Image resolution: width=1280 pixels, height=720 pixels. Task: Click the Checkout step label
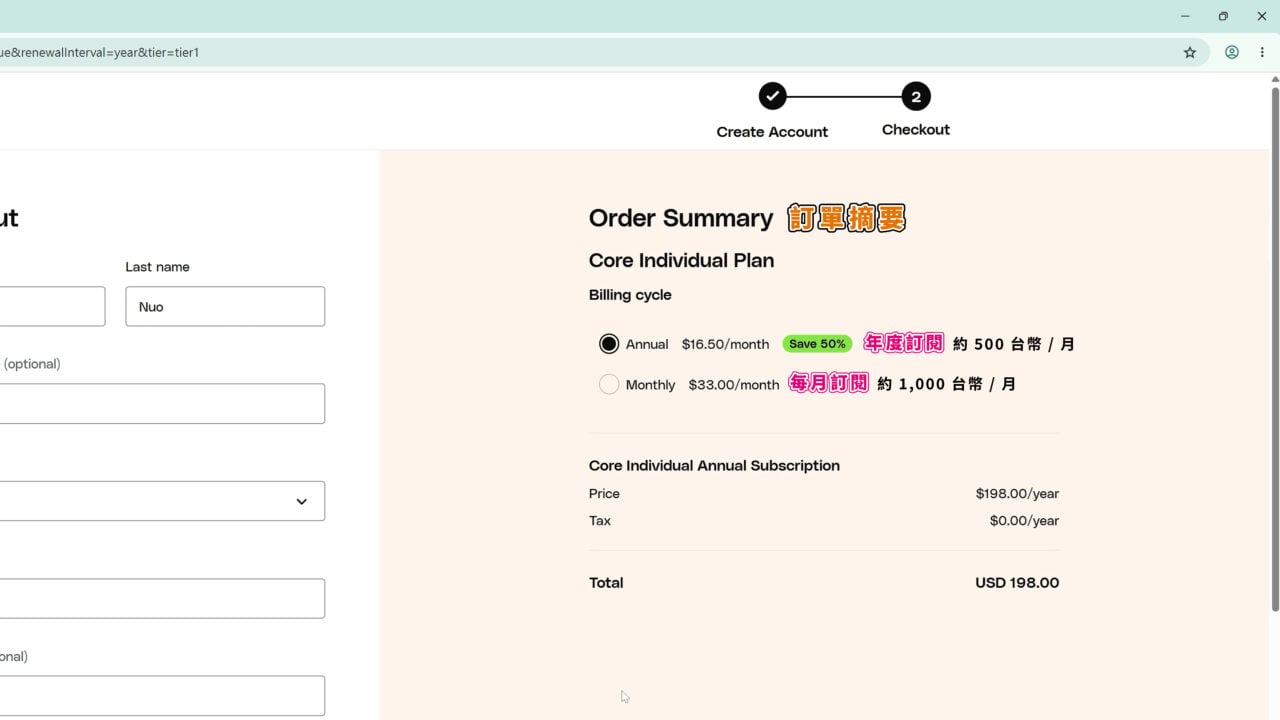coord(916,130)
